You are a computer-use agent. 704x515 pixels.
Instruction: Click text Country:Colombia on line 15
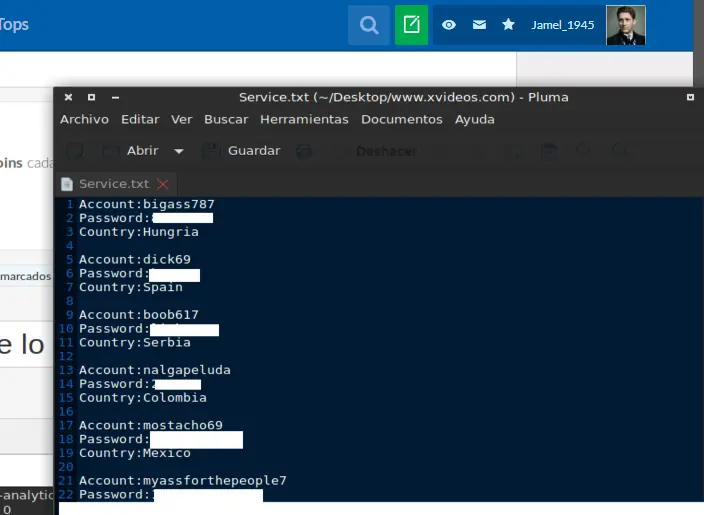(143, 398)
